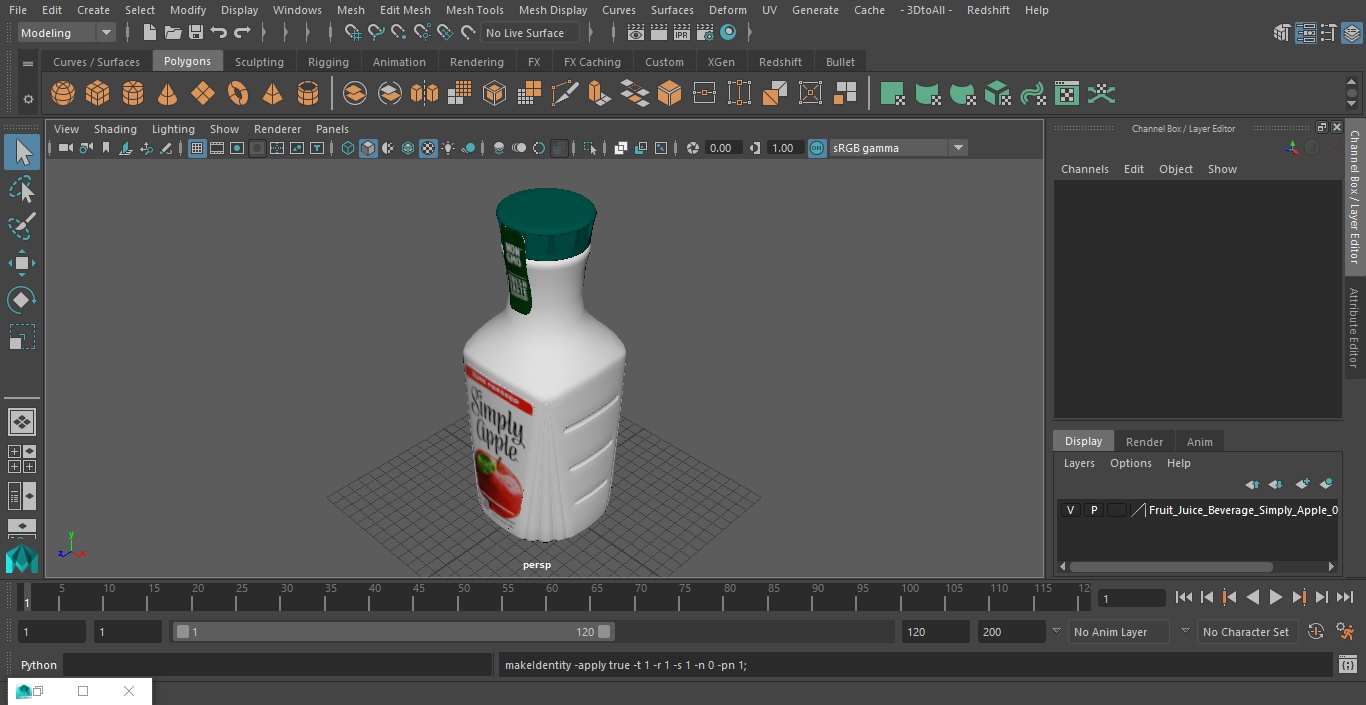Click the Redo arrow icon
This screenshot has height=705, width=1366.
click(242, 33)
